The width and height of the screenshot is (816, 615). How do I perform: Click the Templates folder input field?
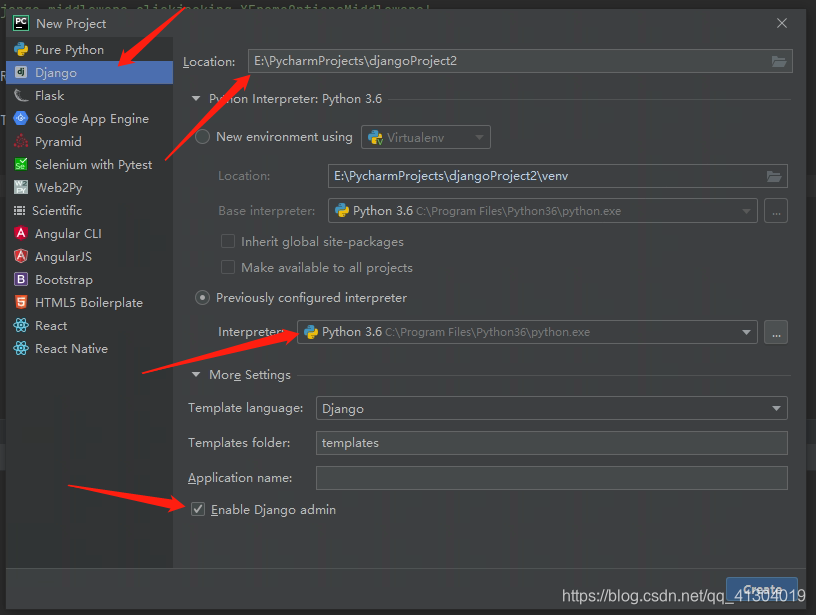click(552, 443)
